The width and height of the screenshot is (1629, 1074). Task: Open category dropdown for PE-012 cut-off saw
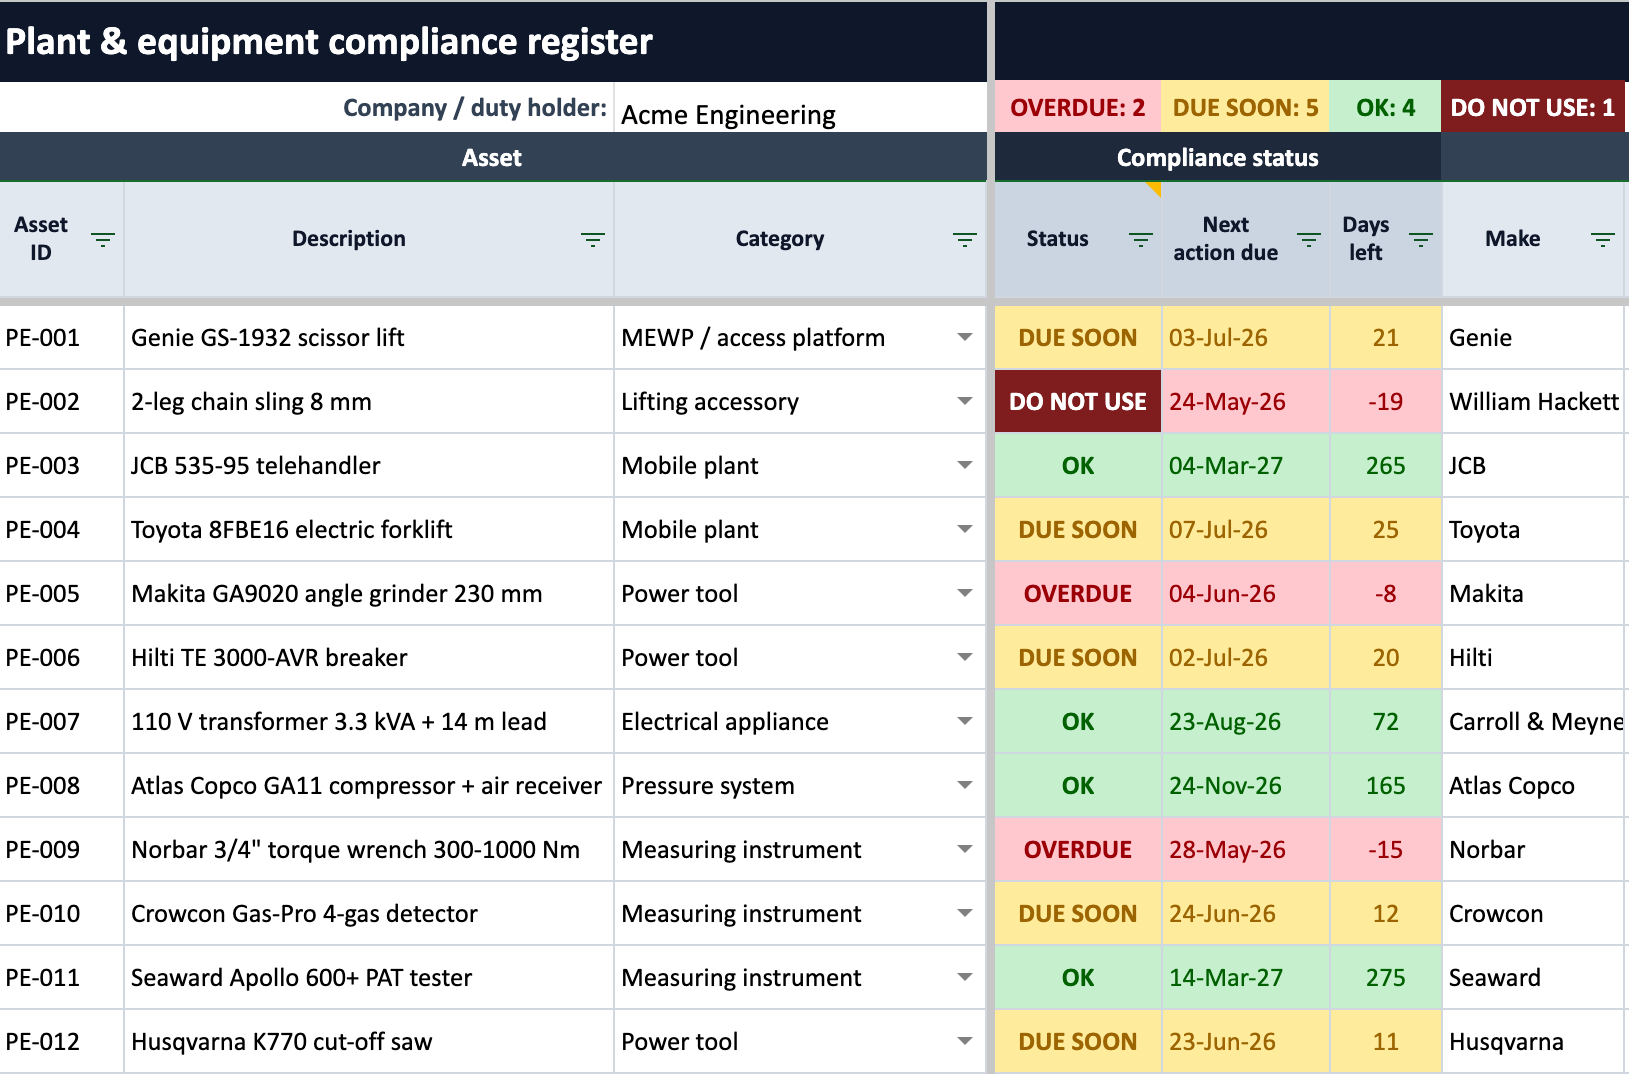[x=965, y=1042]
